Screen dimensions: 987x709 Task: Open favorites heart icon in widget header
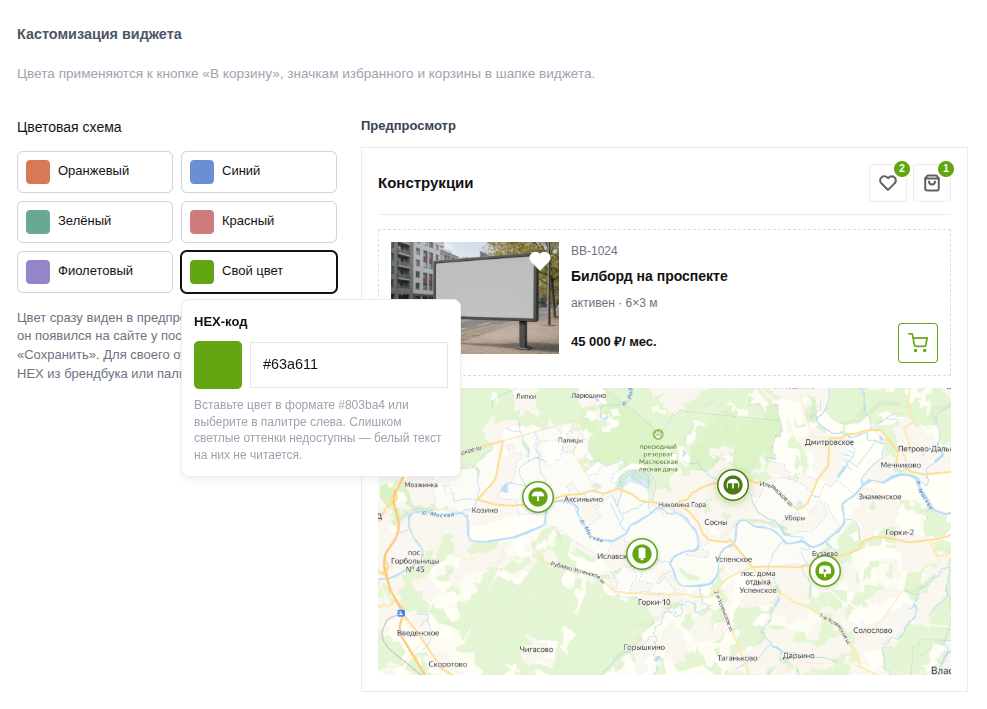888,183
